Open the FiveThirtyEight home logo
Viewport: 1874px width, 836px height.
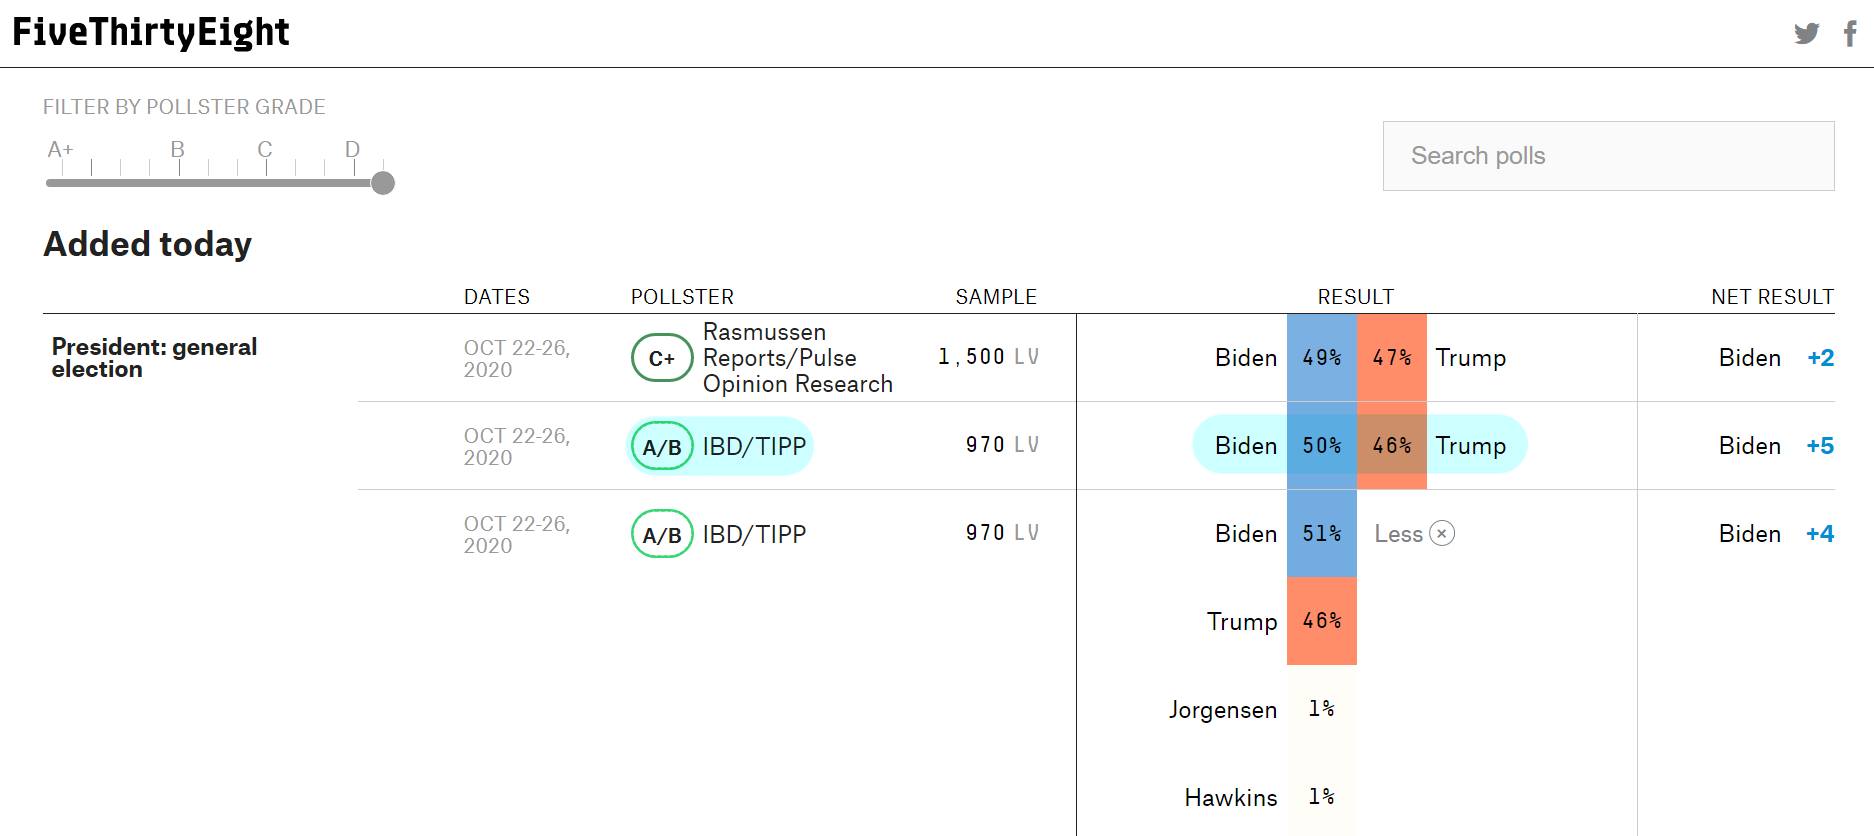click(x=151, y=33)
